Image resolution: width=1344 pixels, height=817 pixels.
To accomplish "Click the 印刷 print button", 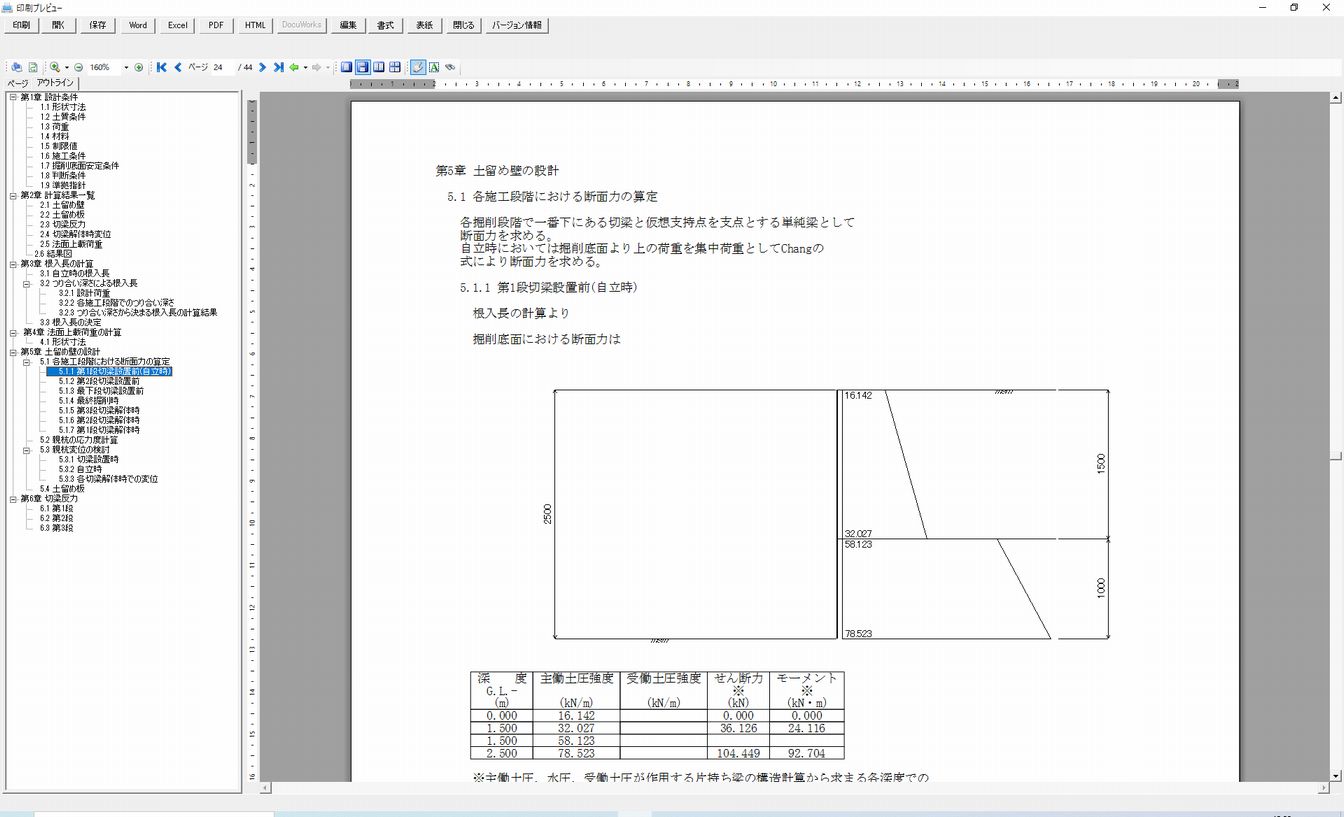I will pos(21,25).
